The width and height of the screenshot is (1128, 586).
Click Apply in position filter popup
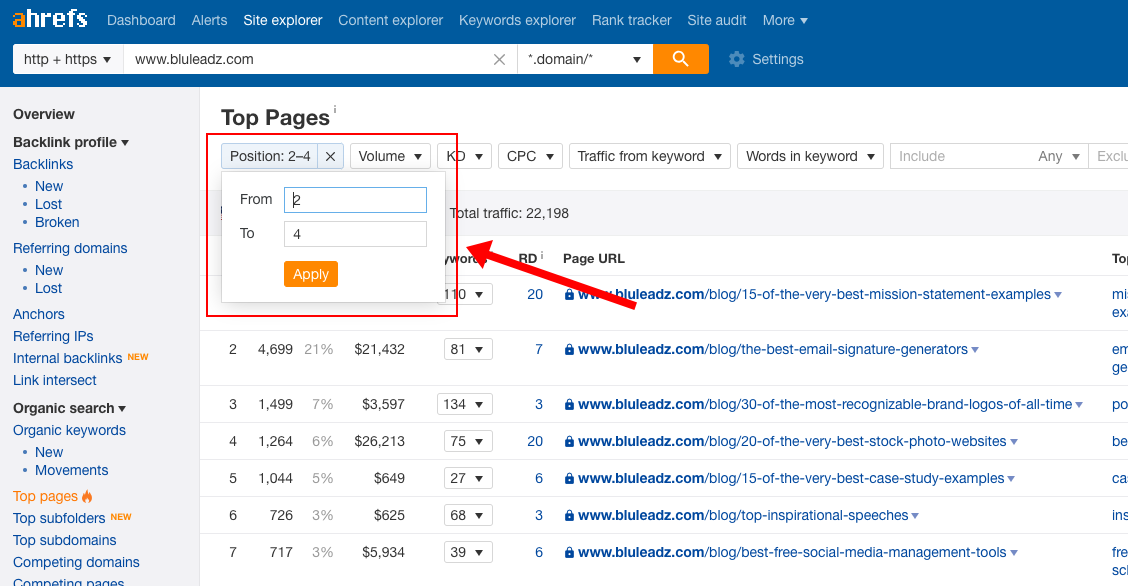click(x=311, y=274)
